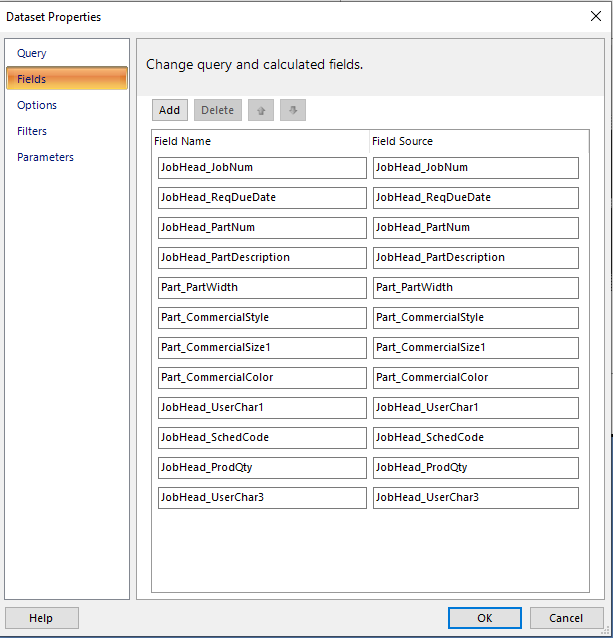Image resolution: width=613 pixels, height=638 pixels.
Task: Click the move field down arrow icon
Action: click(x=293, y=110)
